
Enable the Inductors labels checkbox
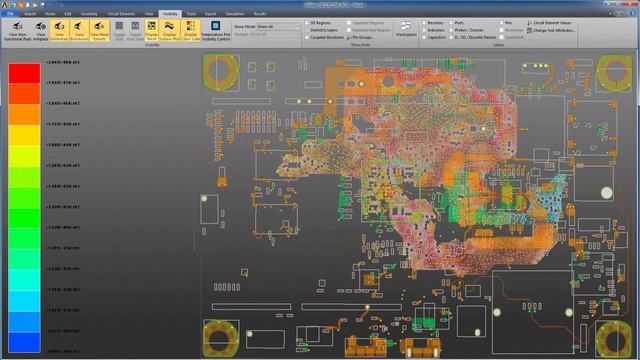click(424, 30)
